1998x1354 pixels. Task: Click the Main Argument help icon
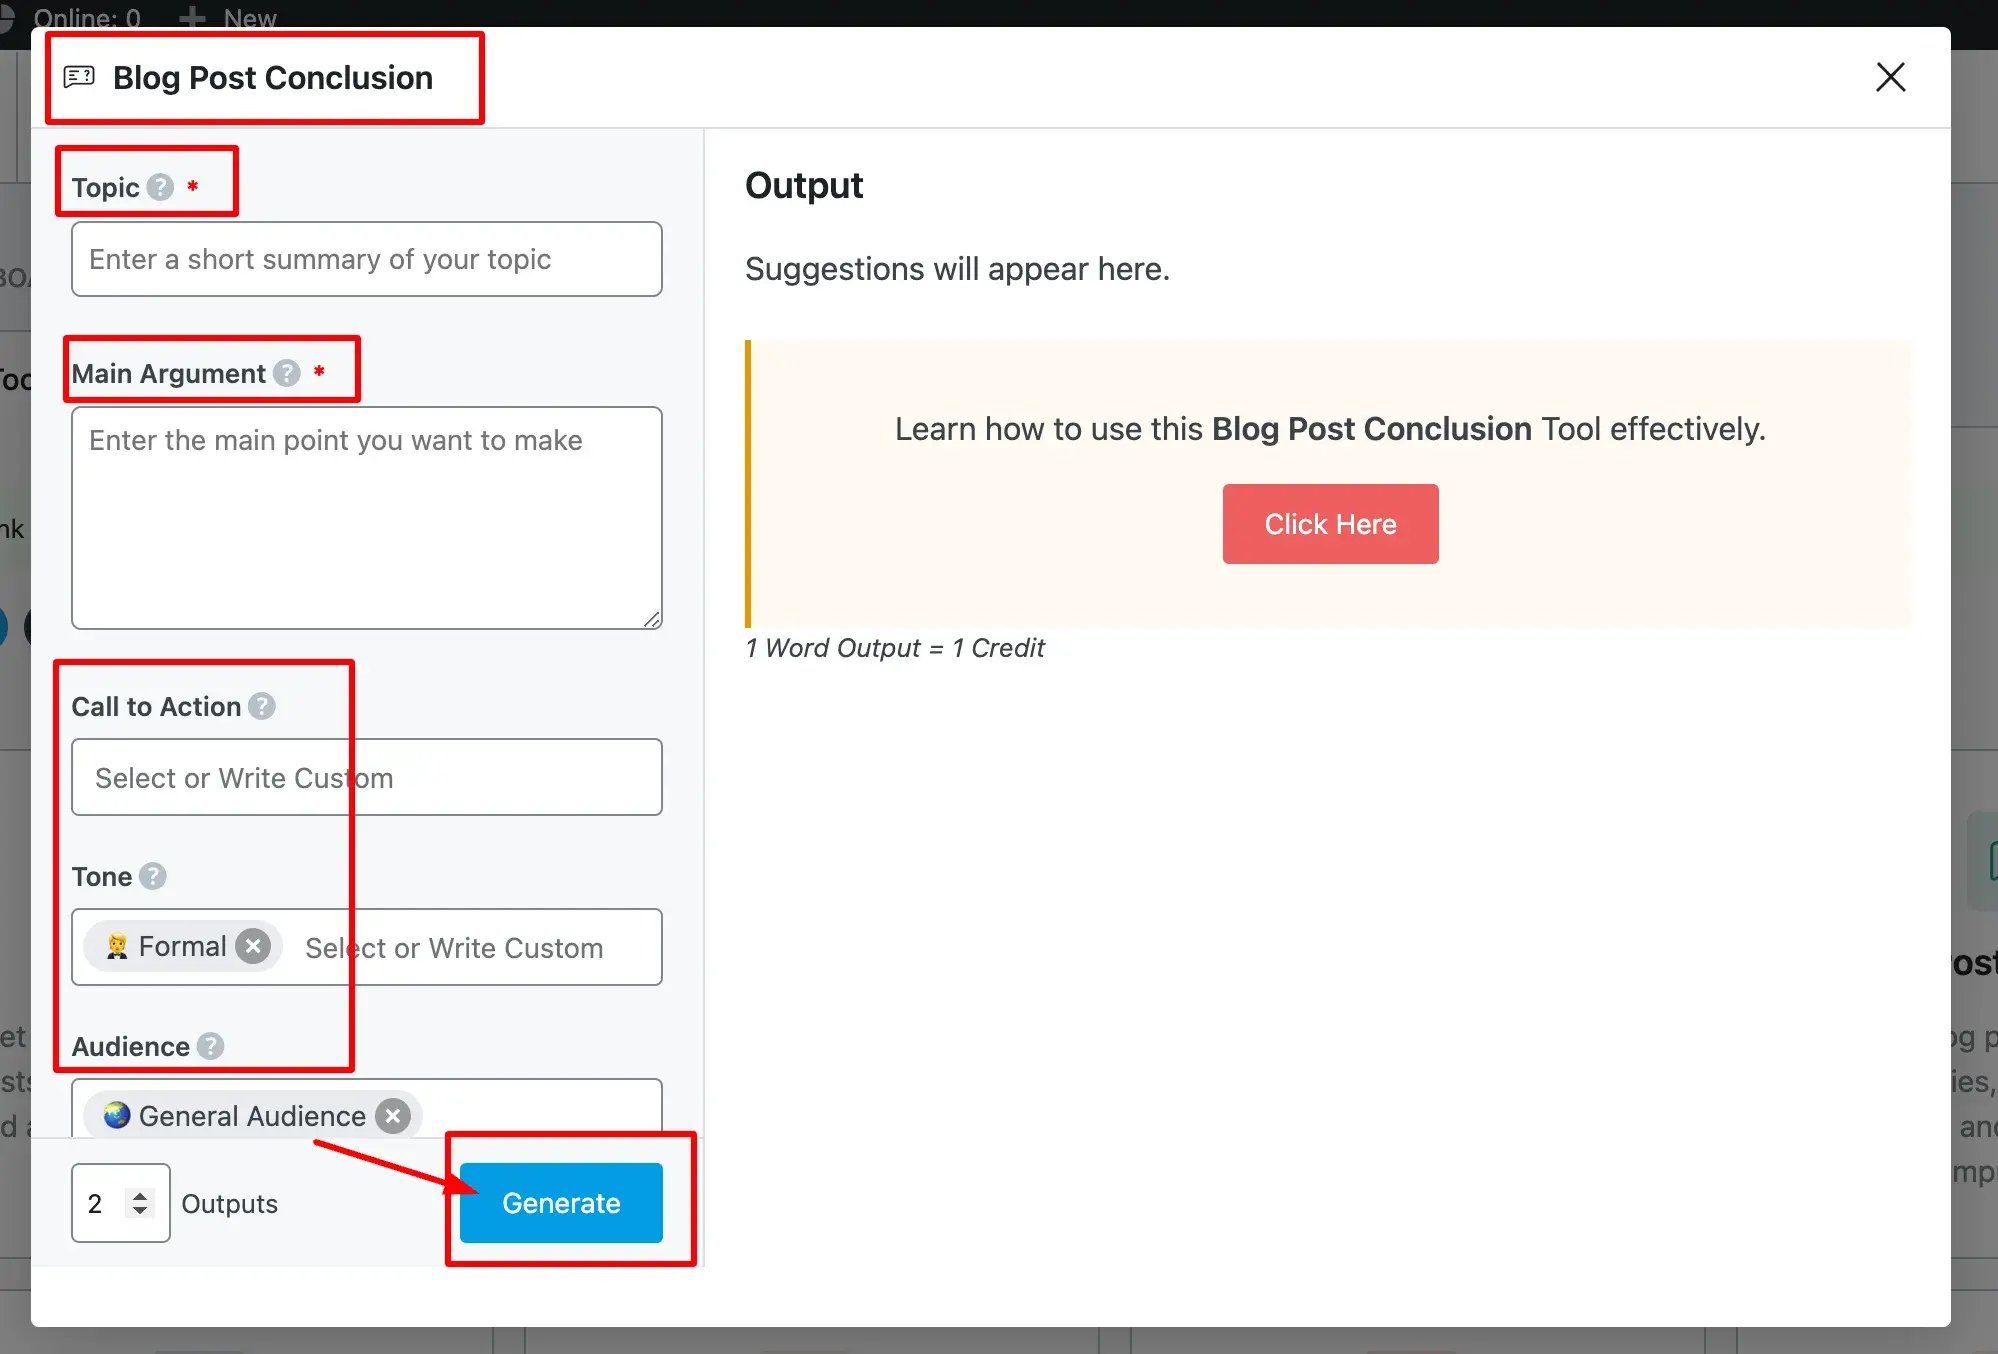[287, 373]
